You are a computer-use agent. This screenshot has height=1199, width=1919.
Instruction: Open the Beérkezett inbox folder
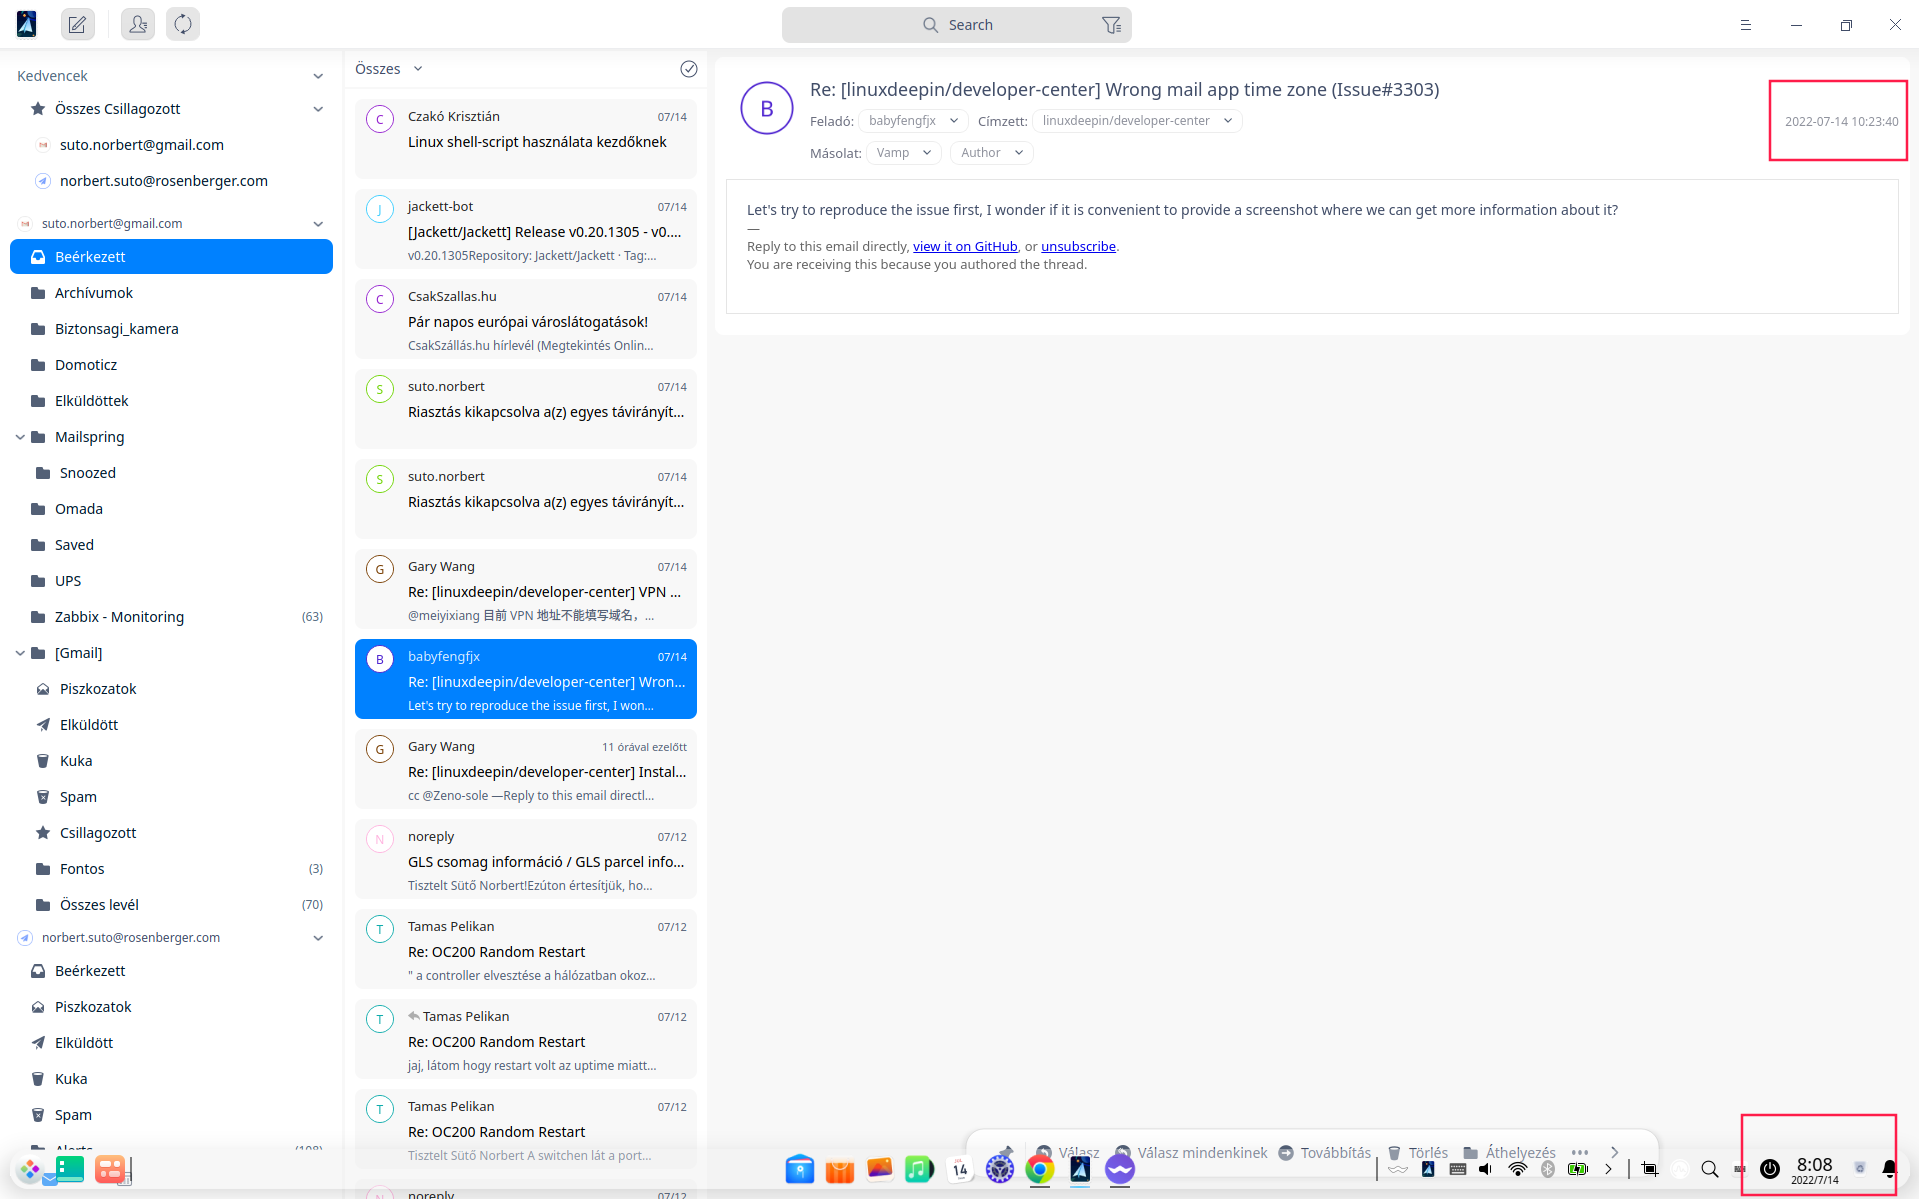click(90, 256)
